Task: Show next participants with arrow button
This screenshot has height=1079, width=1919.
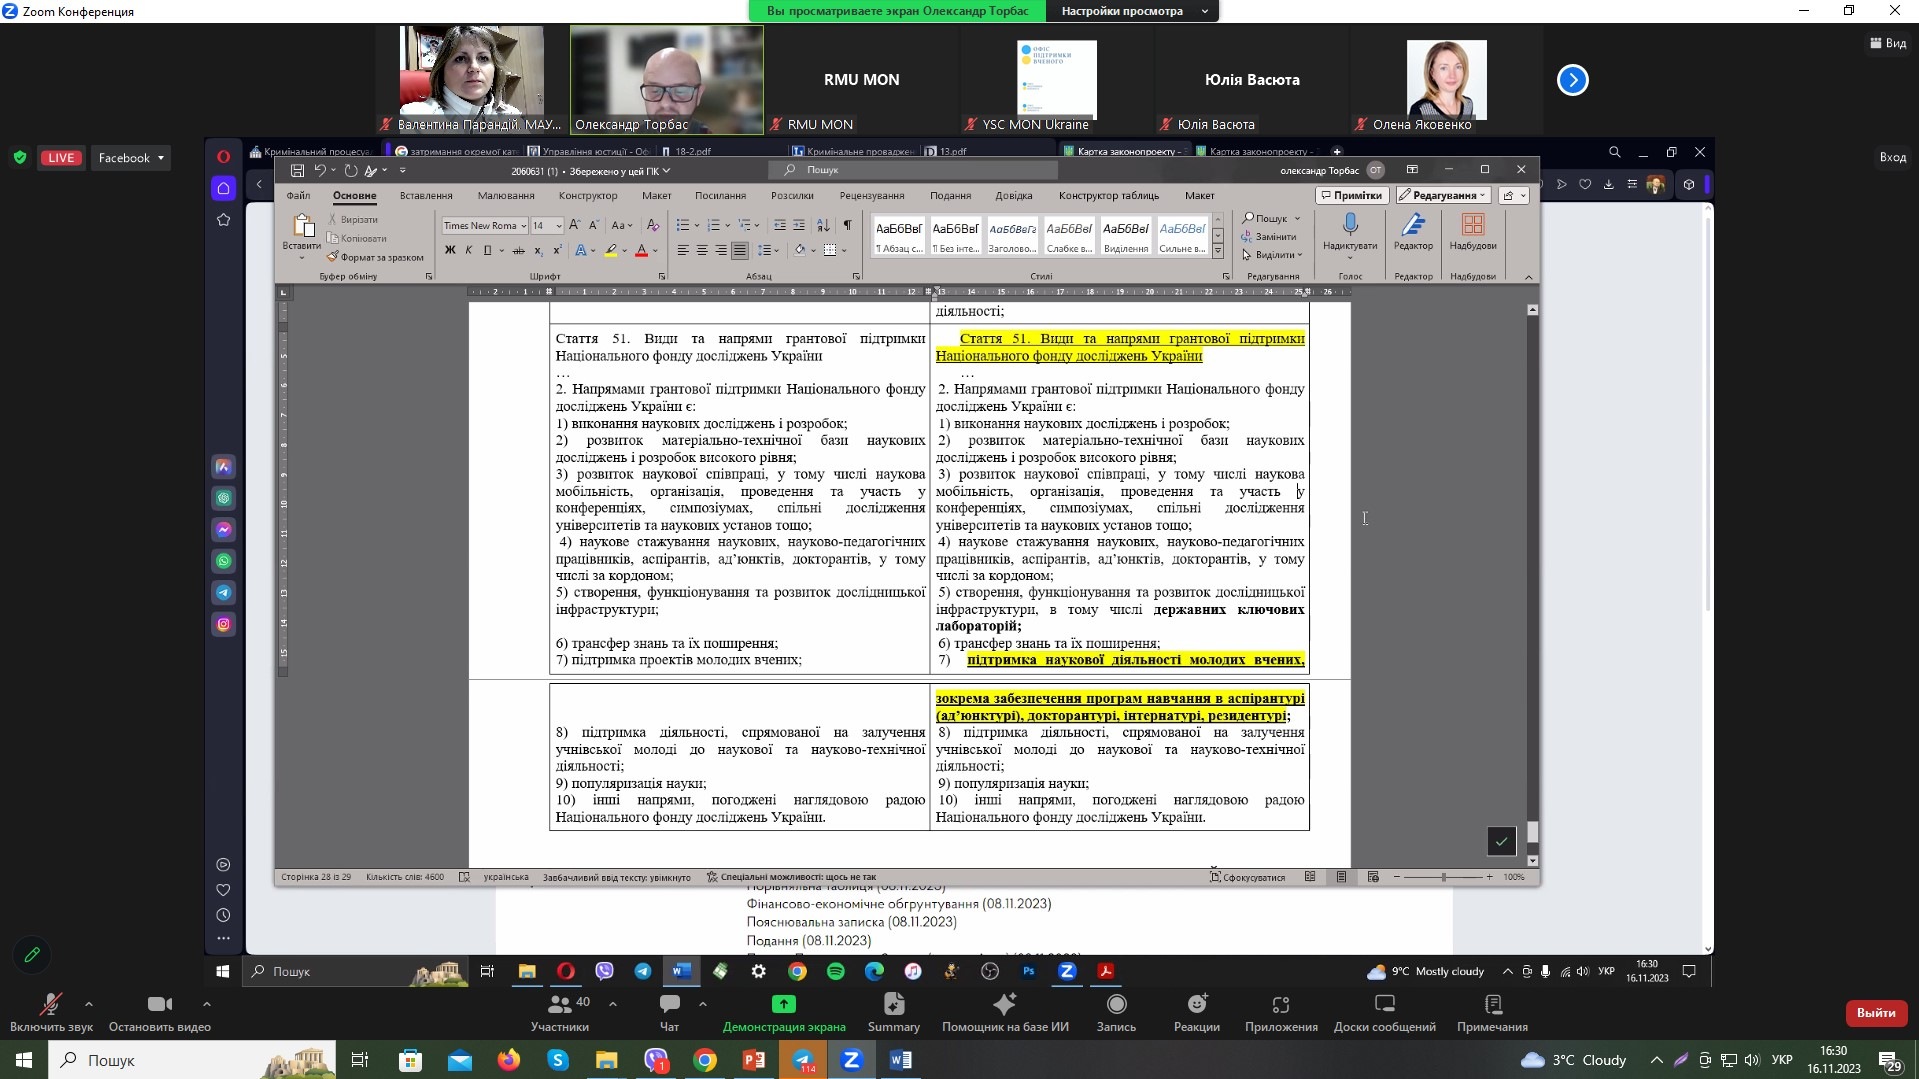Action: [x=1572, y=80]
